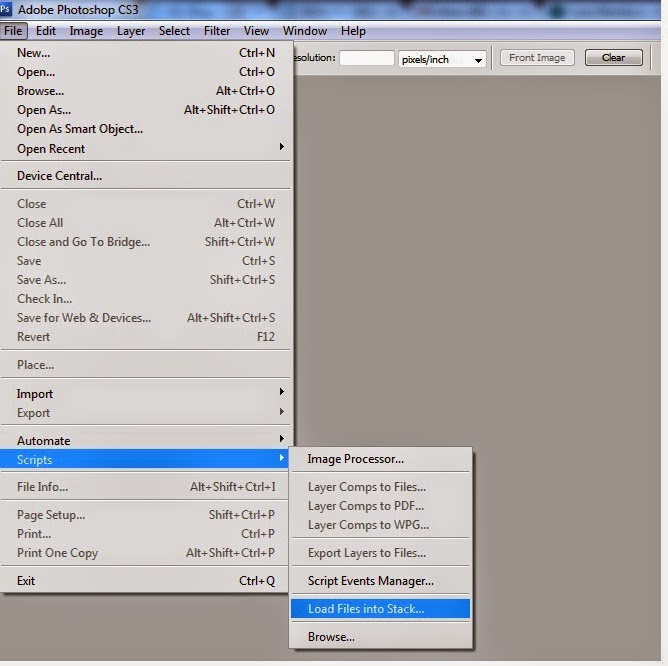The image size is (668, 666).
Task: Open the Layer menu
Action: (131, 31)
